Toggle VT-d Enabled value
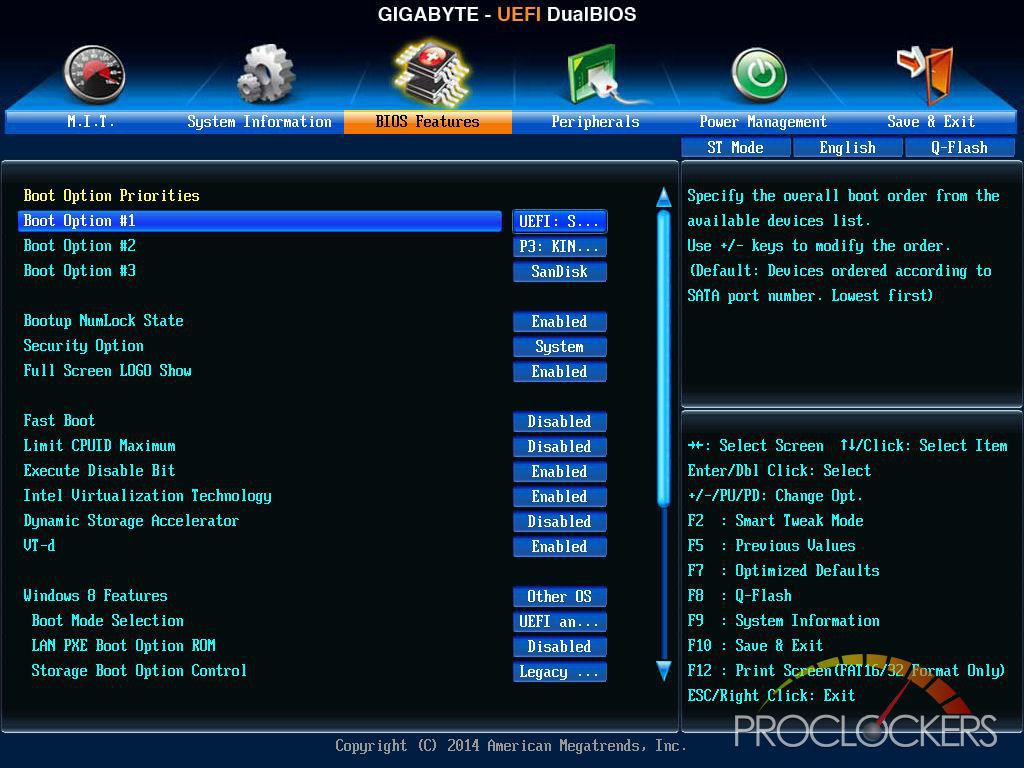The height and width of the screenshot is (768, 1024). tap(560, 546)
